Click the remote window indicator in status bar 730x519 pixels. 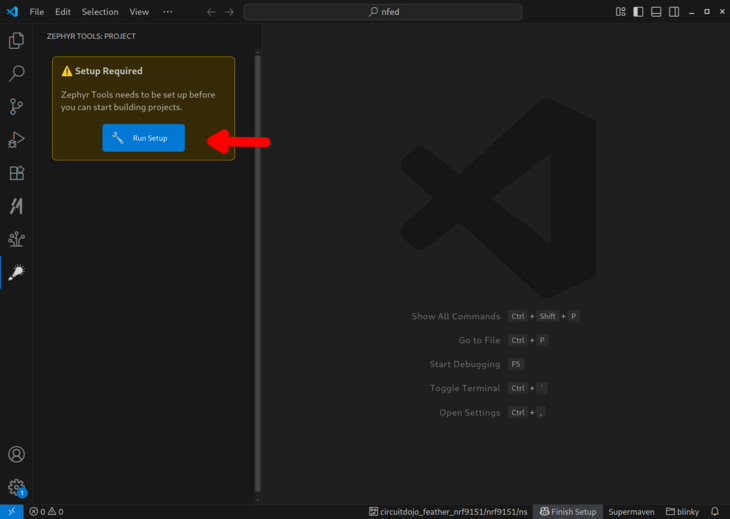12,512
